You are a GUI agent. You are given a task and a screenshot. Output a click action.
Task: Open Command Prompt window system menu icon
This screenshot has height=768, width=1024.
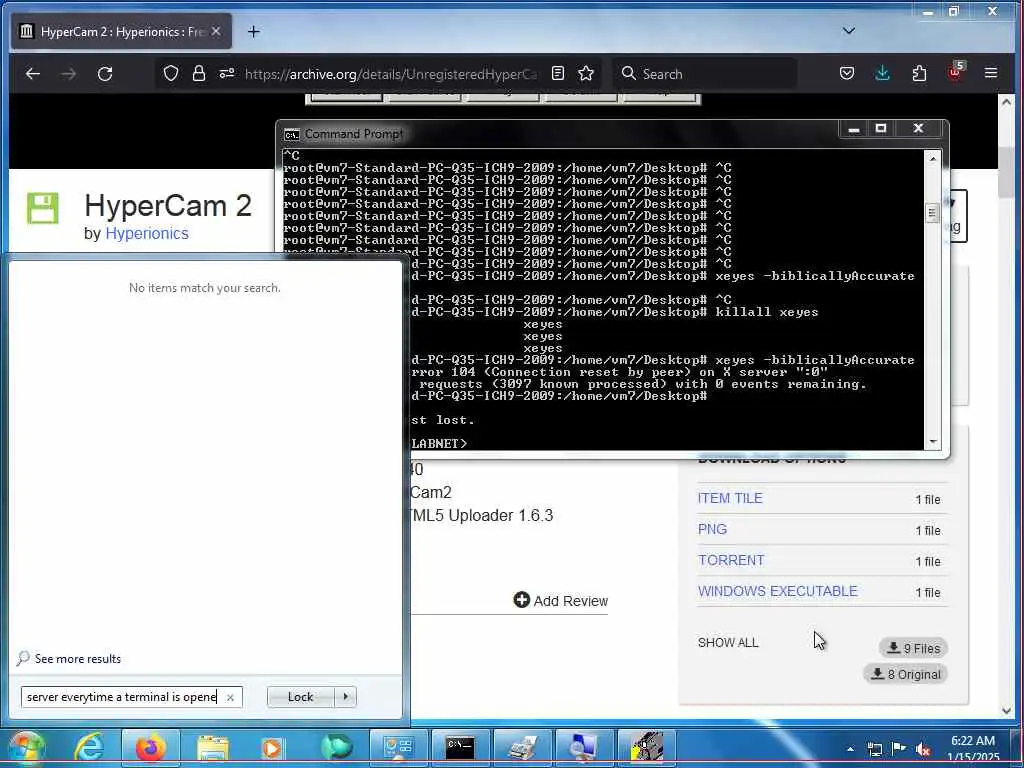291,135
